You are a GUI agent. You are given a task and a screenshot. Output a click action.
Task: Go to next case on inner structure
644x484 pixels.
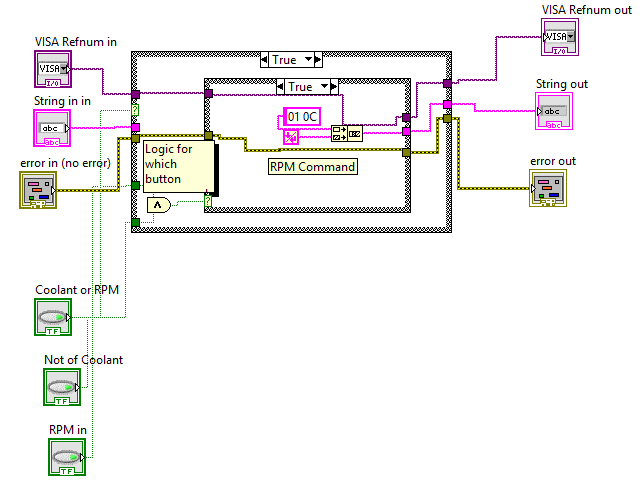coord(334,87)
